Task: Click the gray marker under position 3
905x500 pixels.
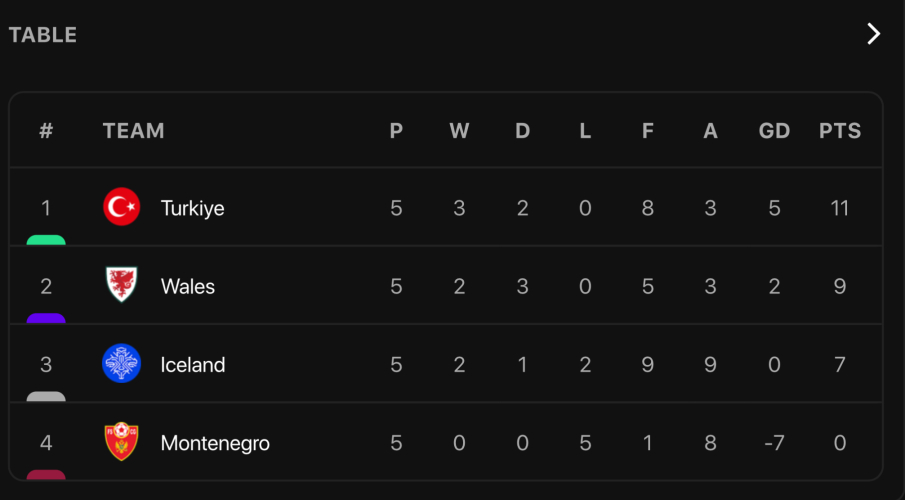Action: [46, 396]
